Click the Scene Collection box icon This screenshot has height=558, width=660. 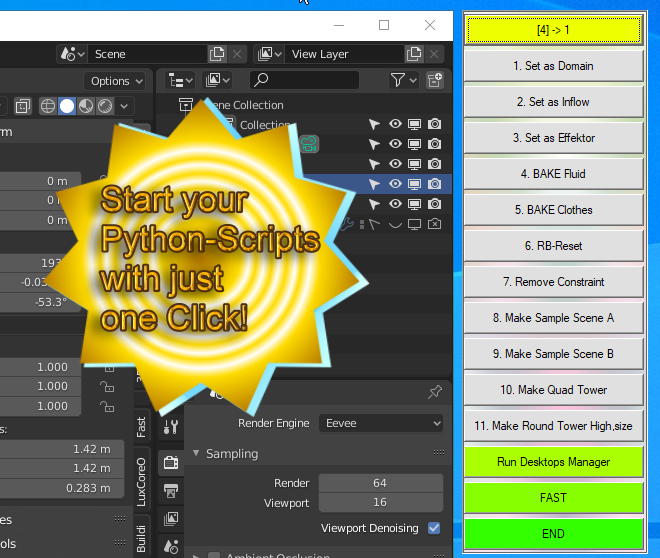186,104
